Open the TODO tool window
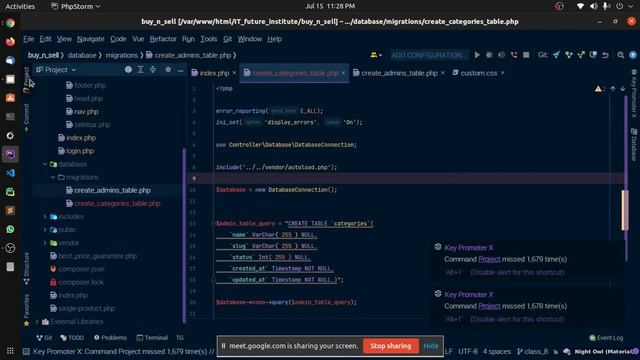 click(72, 338)
